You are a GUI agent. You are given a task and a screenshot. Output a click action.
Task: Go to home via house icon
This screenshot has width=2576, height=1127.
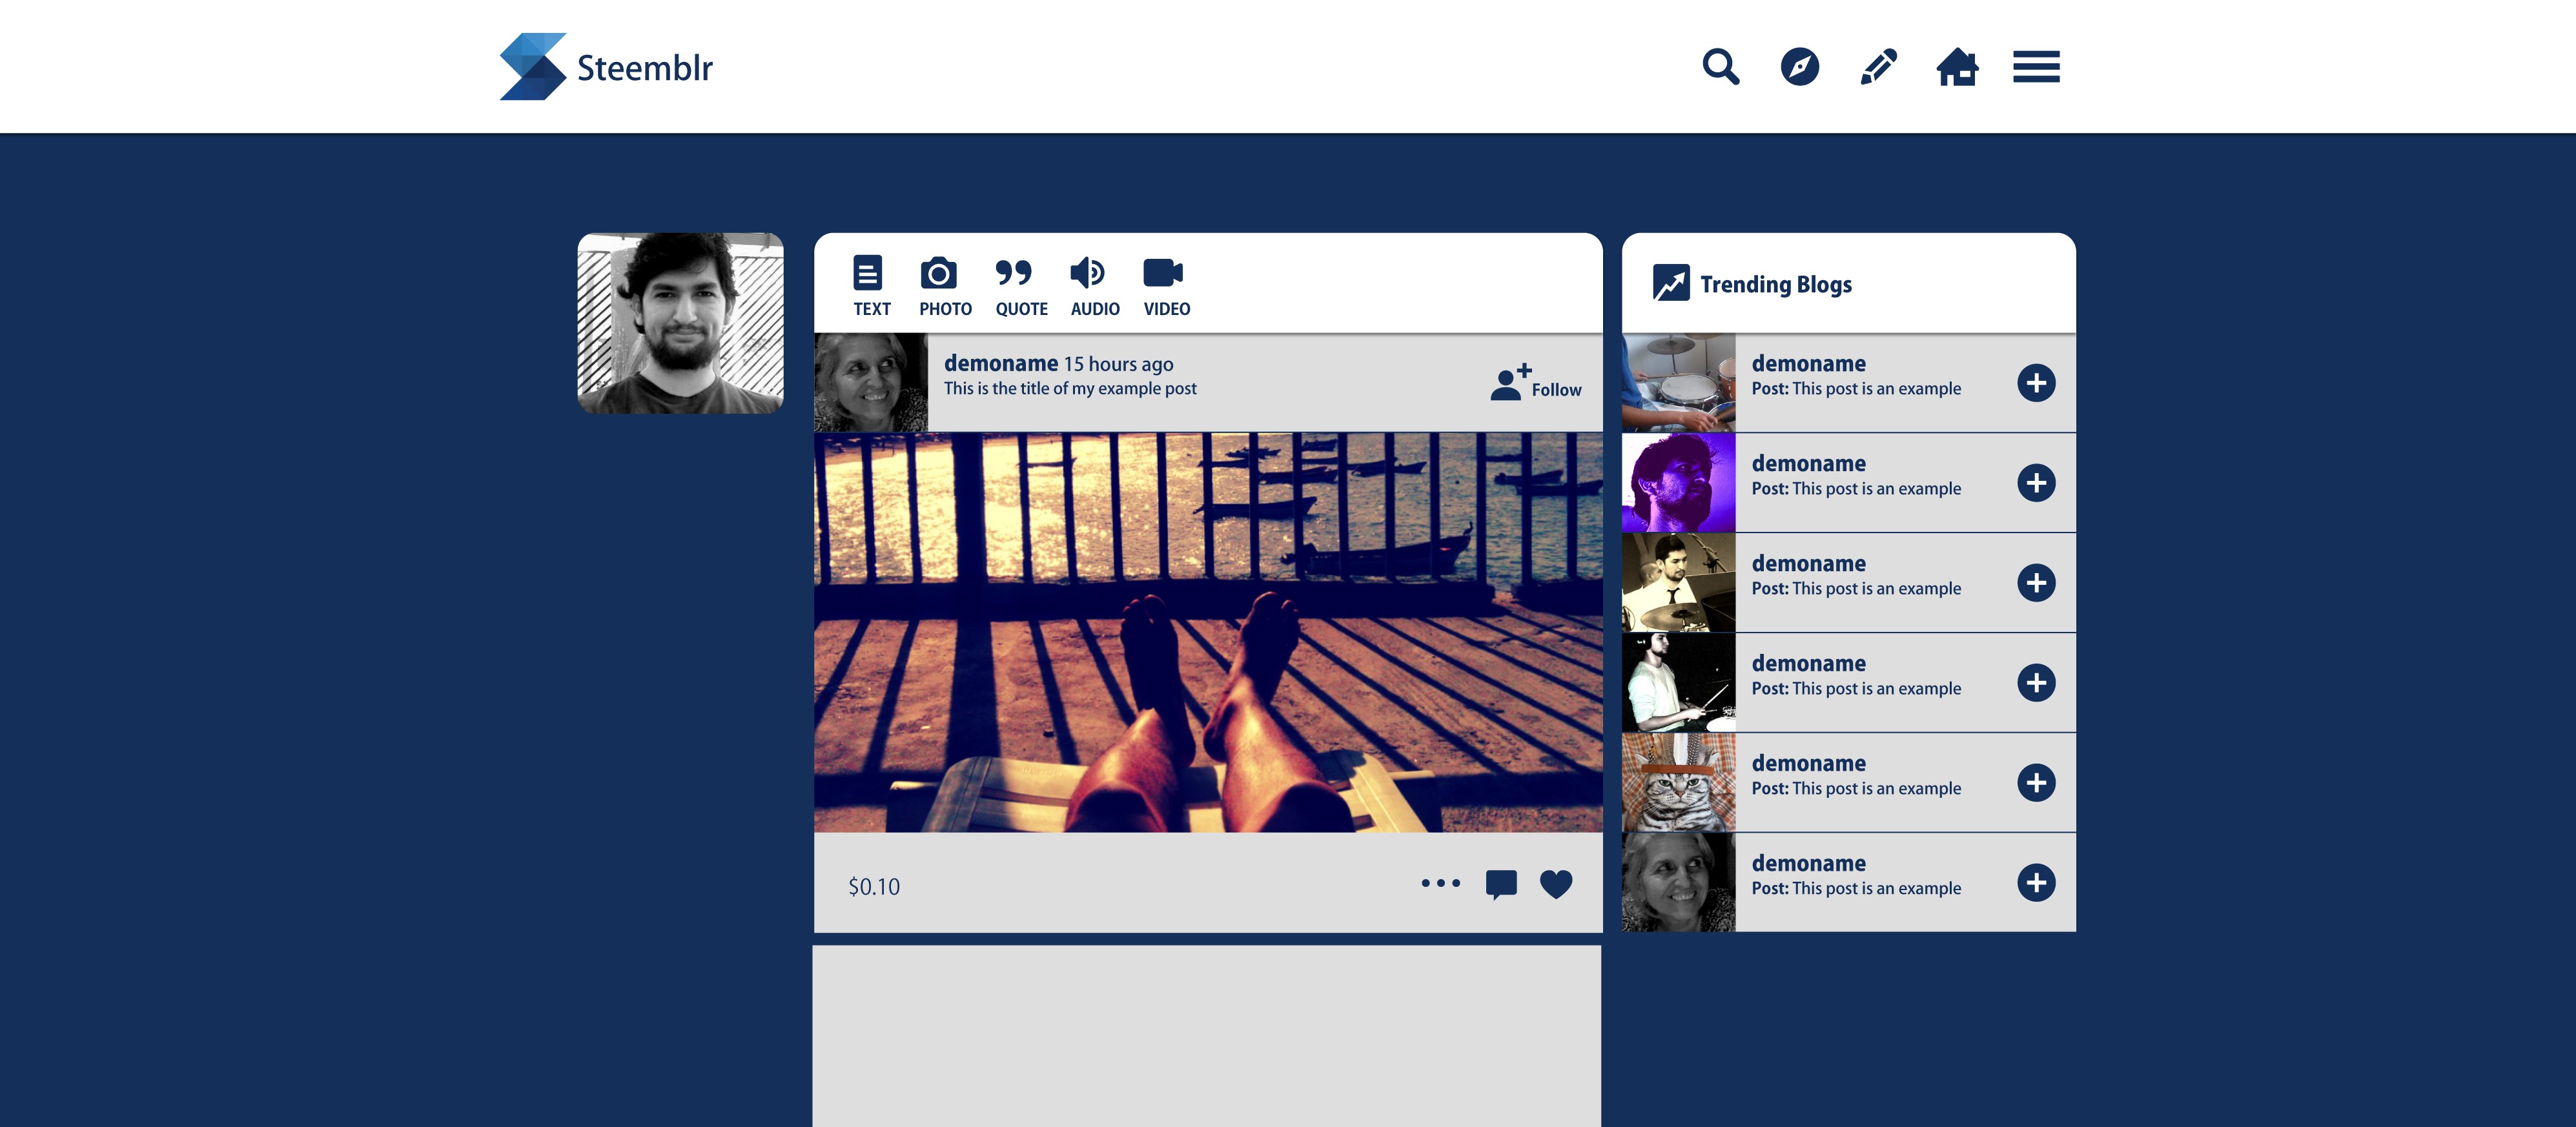pyautogui.click(x=1956, y=67)
